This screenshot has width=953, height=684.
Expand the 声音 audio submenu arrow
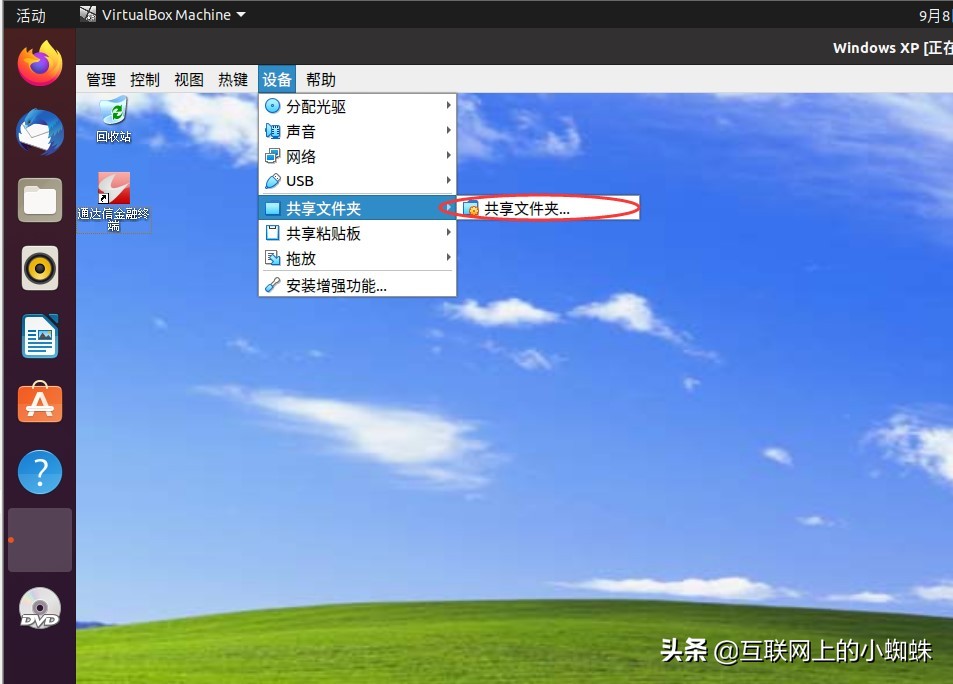click(x=449, y=131)
